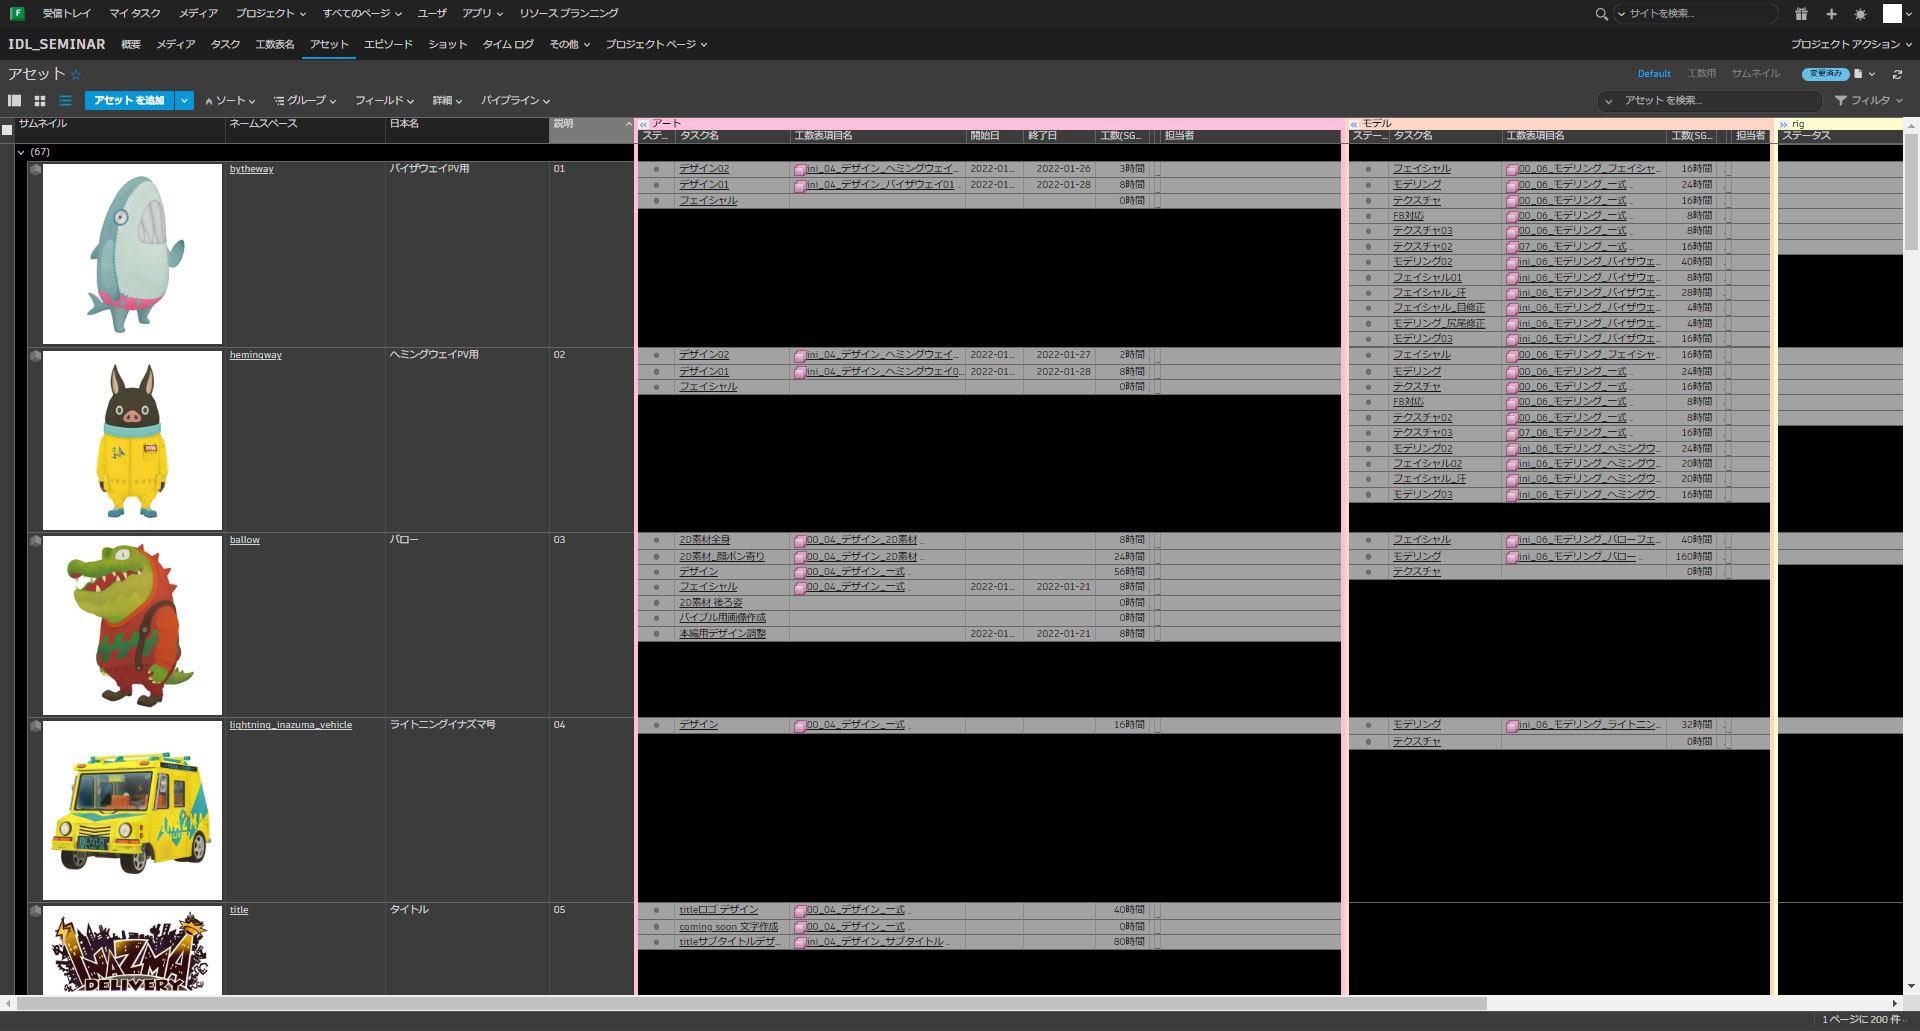This screenshot has width=1920, height=1031.
Task: Click status dot for ballow 2D素材全身 task
Action: [656, 540]
